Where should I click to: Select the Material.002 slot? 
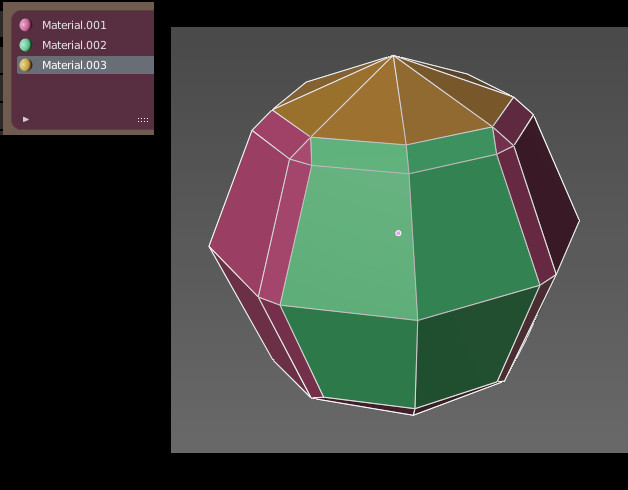tap(85, 45)
